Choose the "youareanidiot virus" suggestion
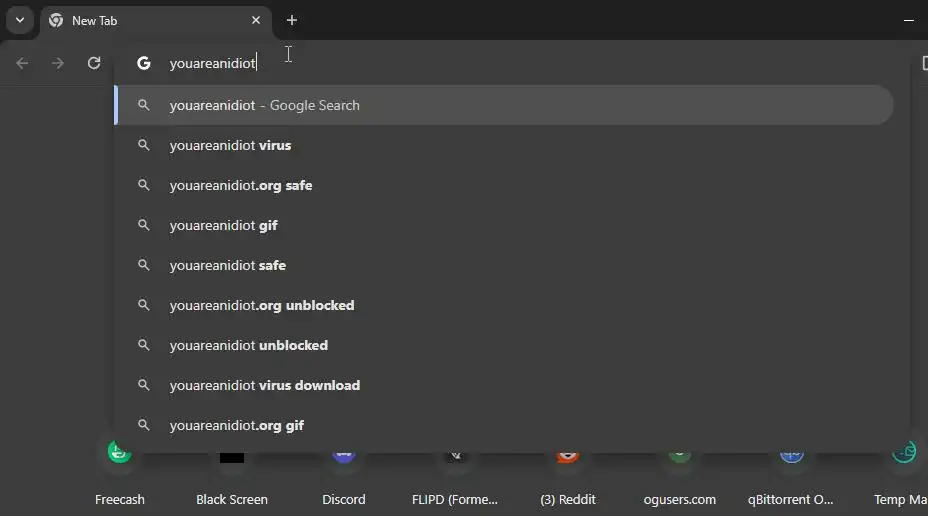928x516 pixels. point(231,145)
